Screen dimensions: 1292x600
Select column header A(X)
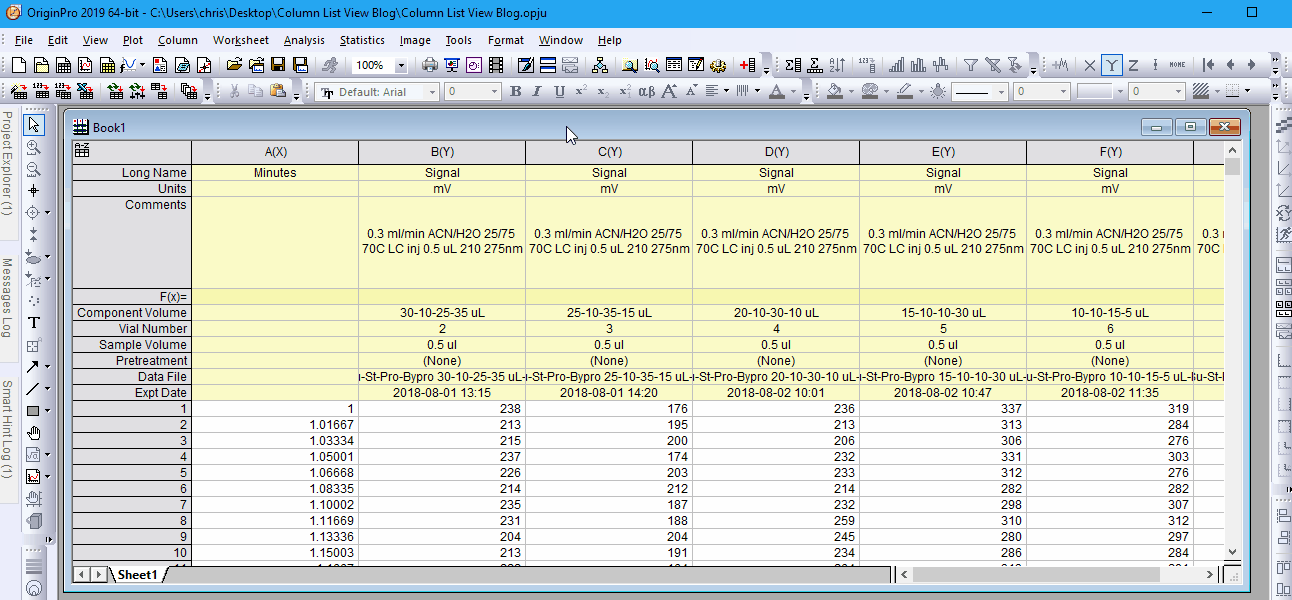275,152
